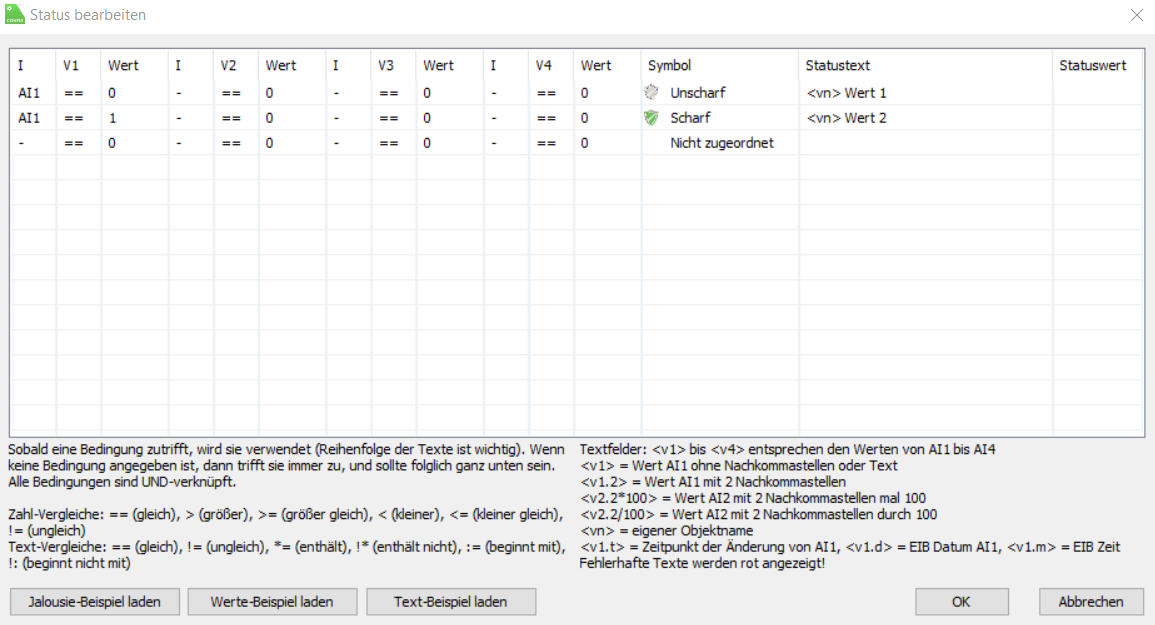Load the Text-Beispiel example
This screenshot has width=1155, height=625.
(x=451, y=601)
